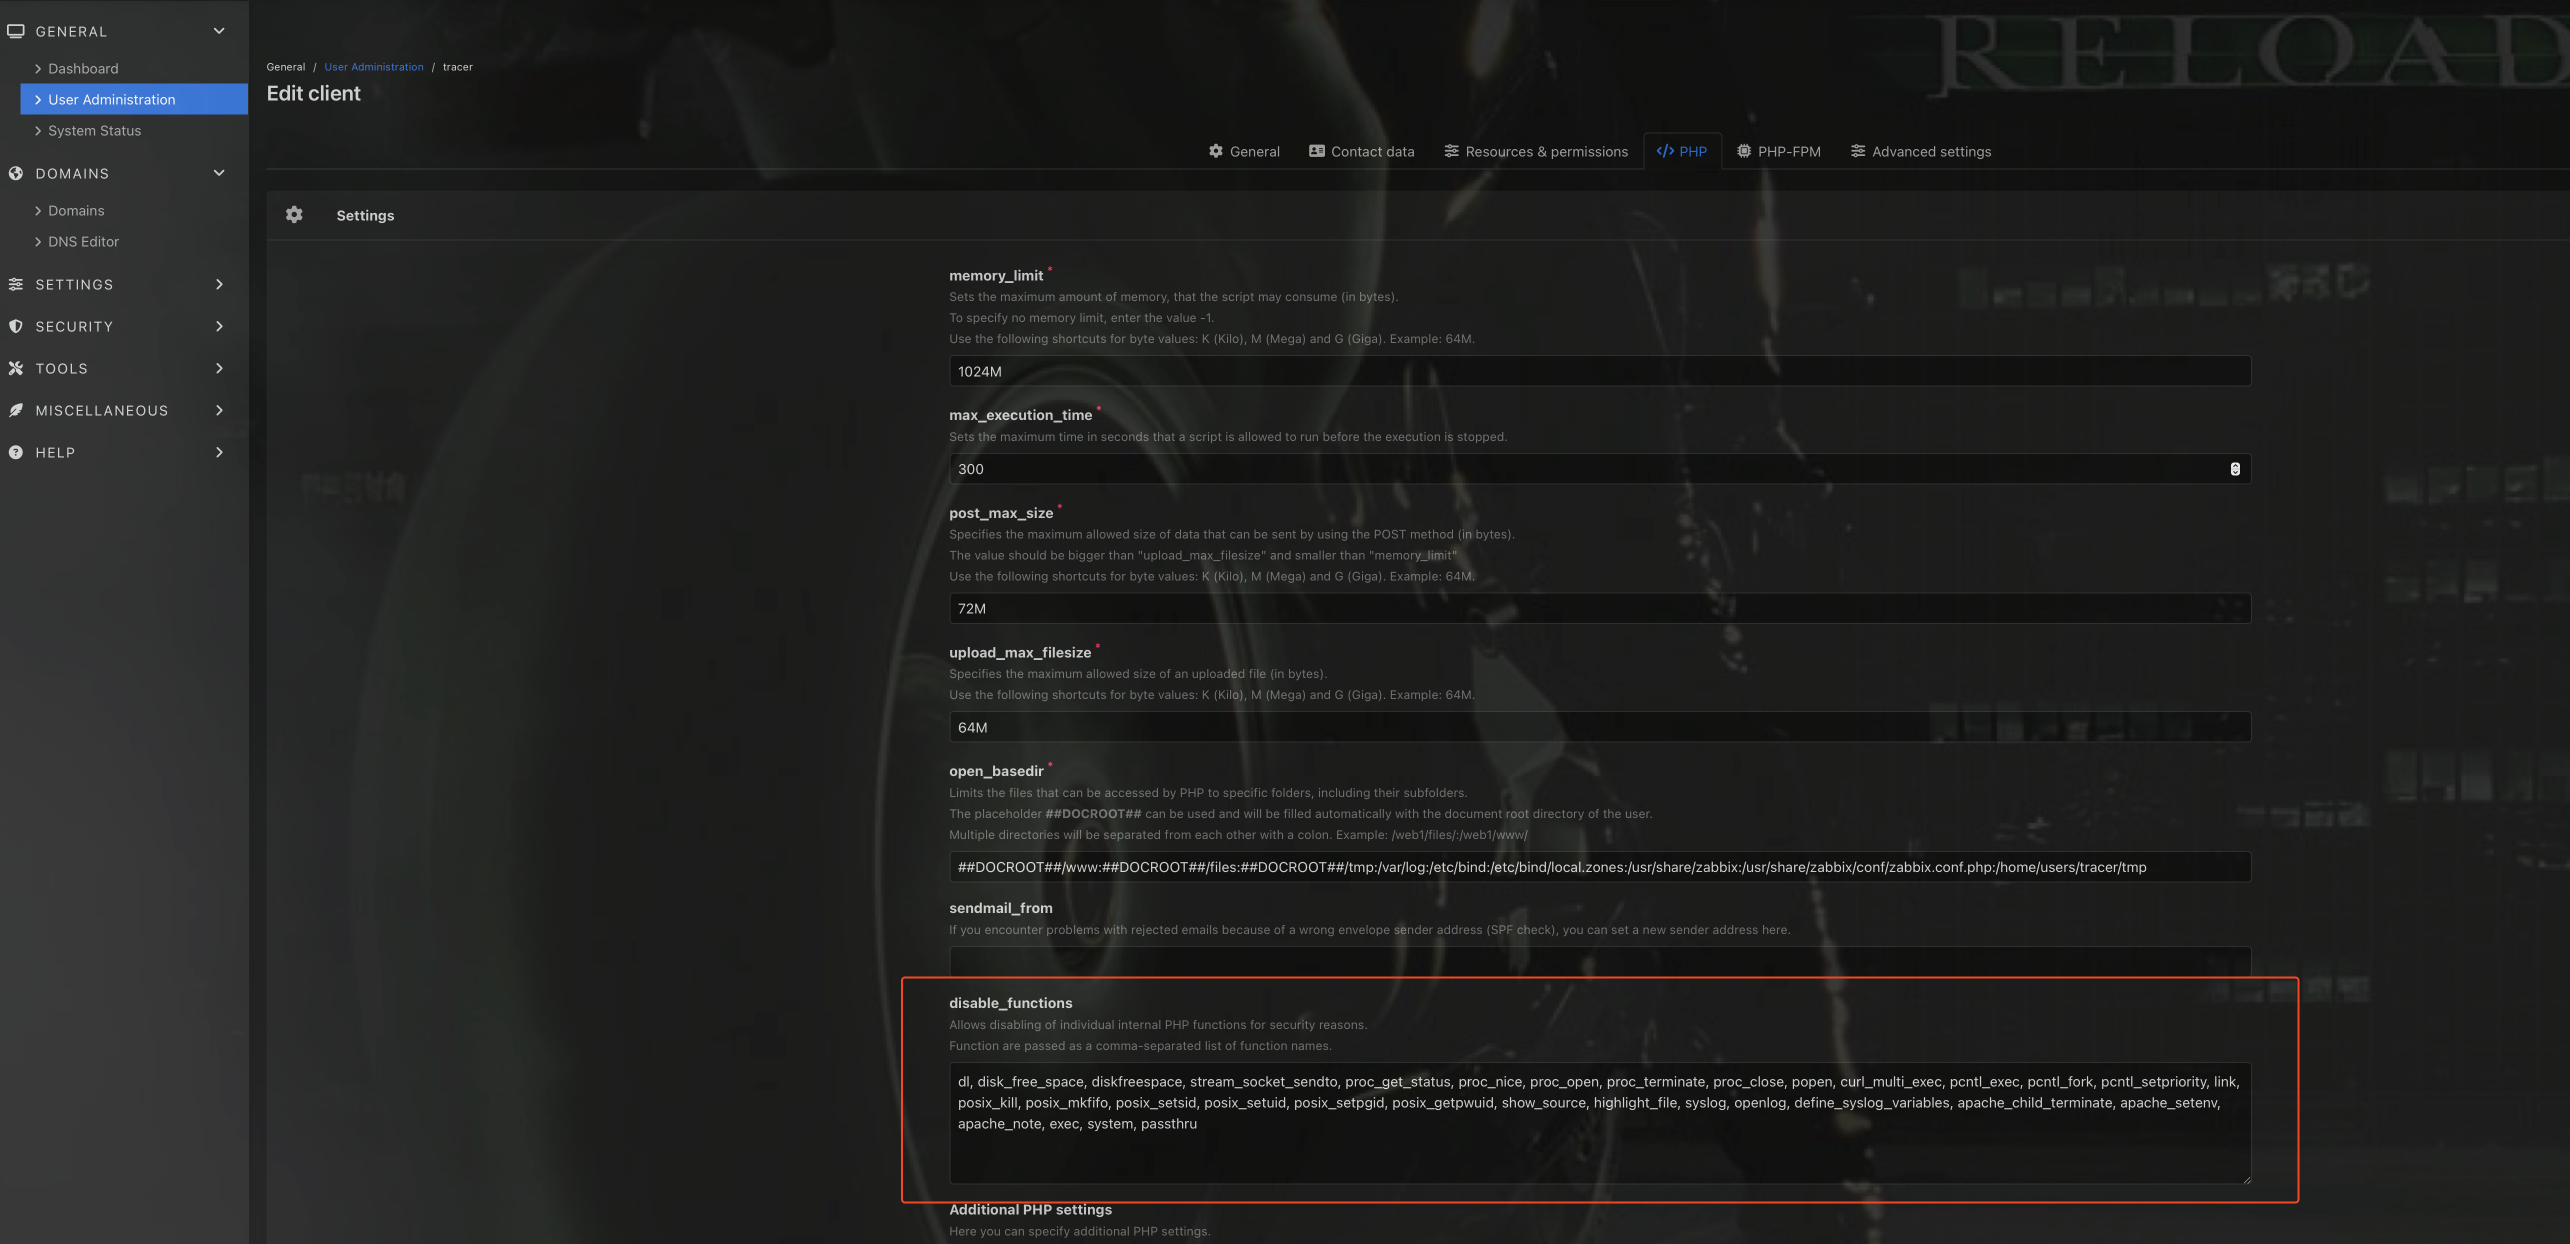Click the max_execution_time stepper arrows
2570x1244 pixels.
[2235, 469]
